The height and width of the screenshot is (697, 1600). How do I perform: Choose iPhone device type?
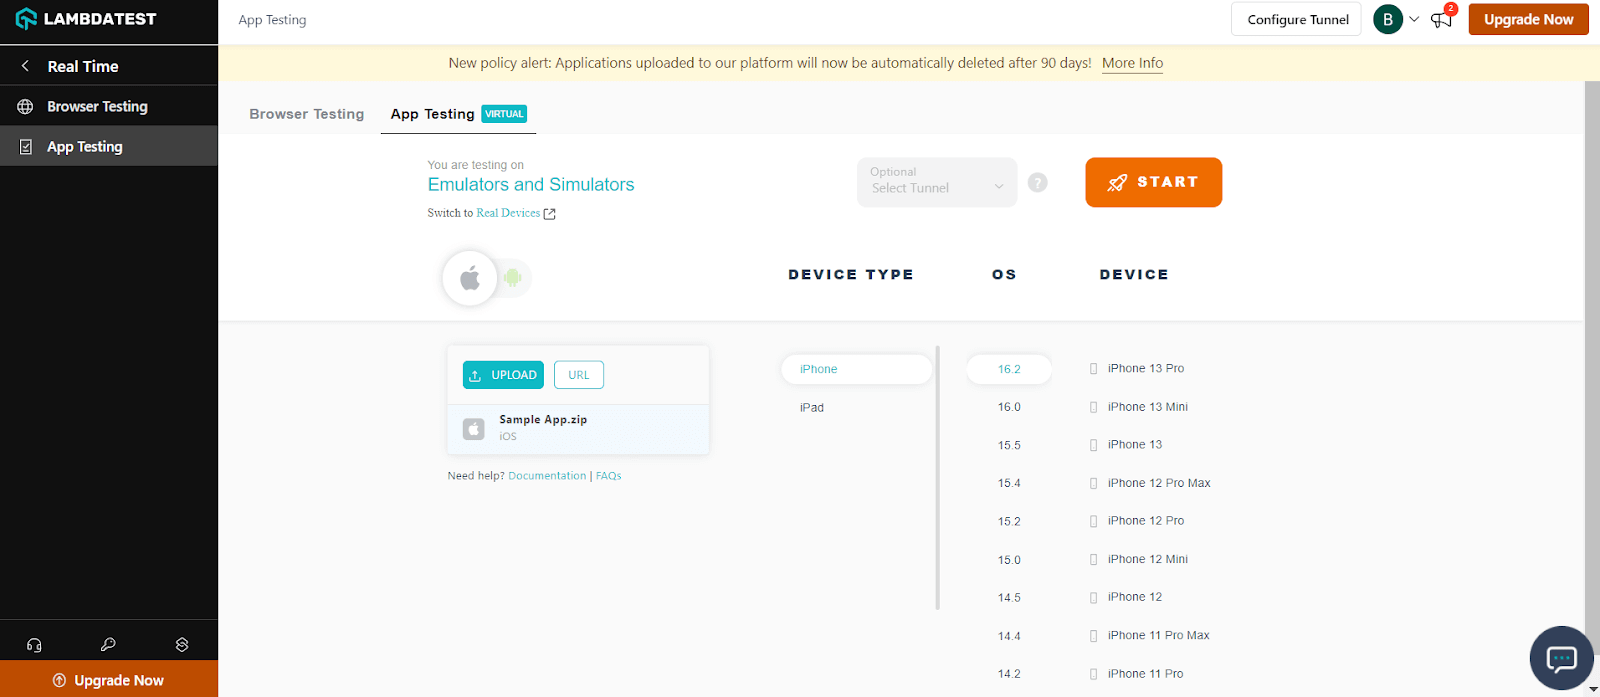tap(856, 369)
